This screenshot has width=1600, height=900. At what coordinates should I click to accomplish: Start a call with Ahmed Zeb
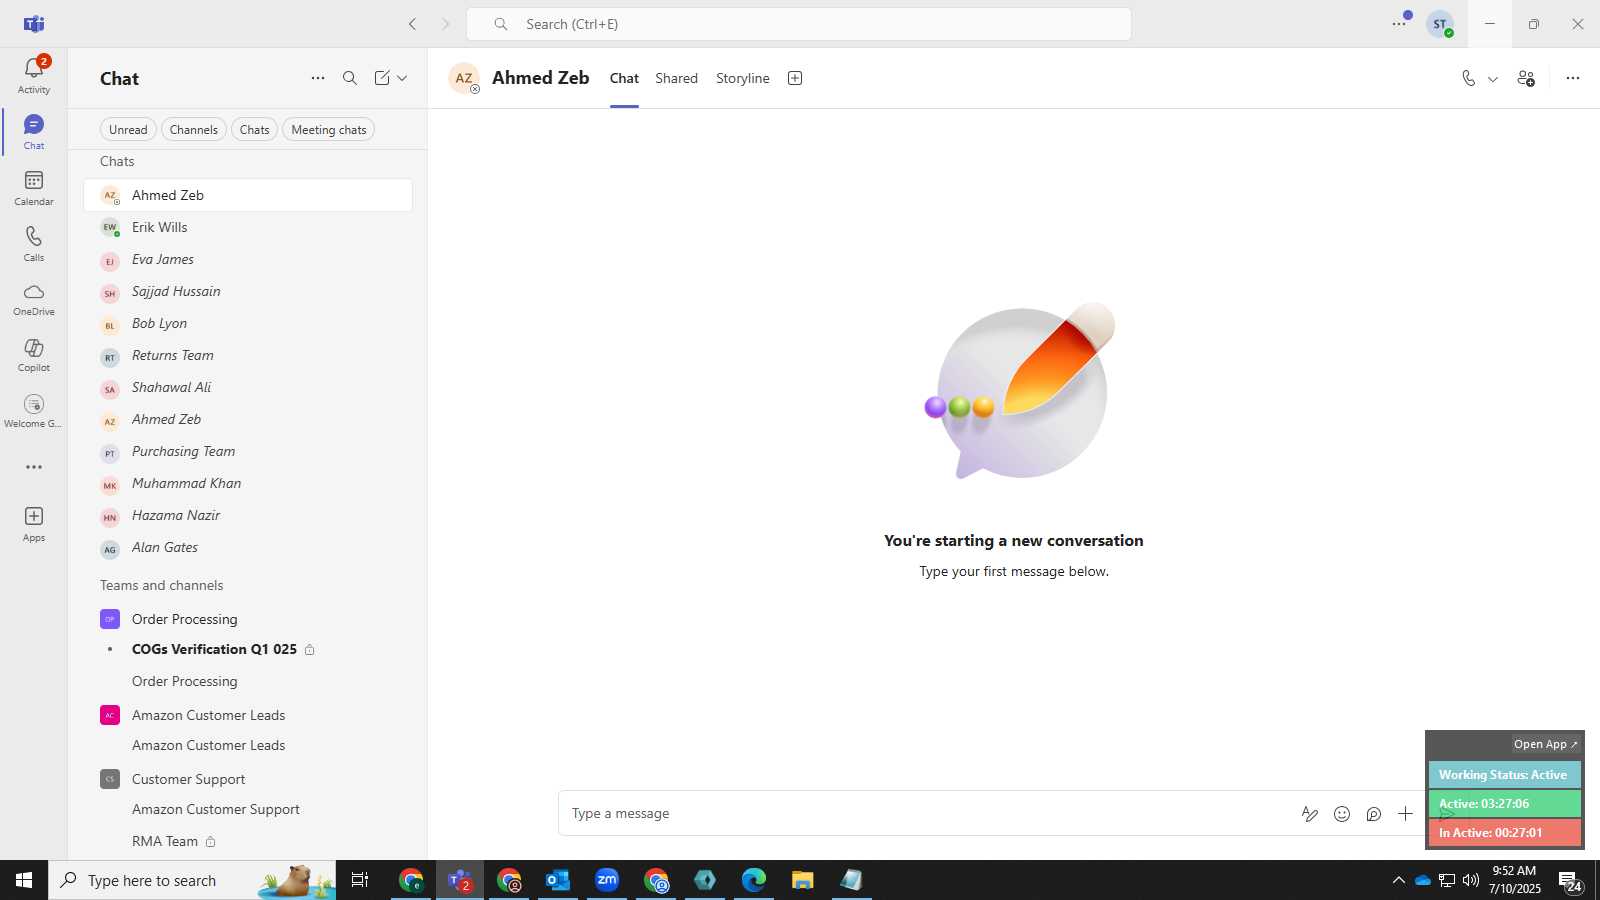pos(1468,78)
